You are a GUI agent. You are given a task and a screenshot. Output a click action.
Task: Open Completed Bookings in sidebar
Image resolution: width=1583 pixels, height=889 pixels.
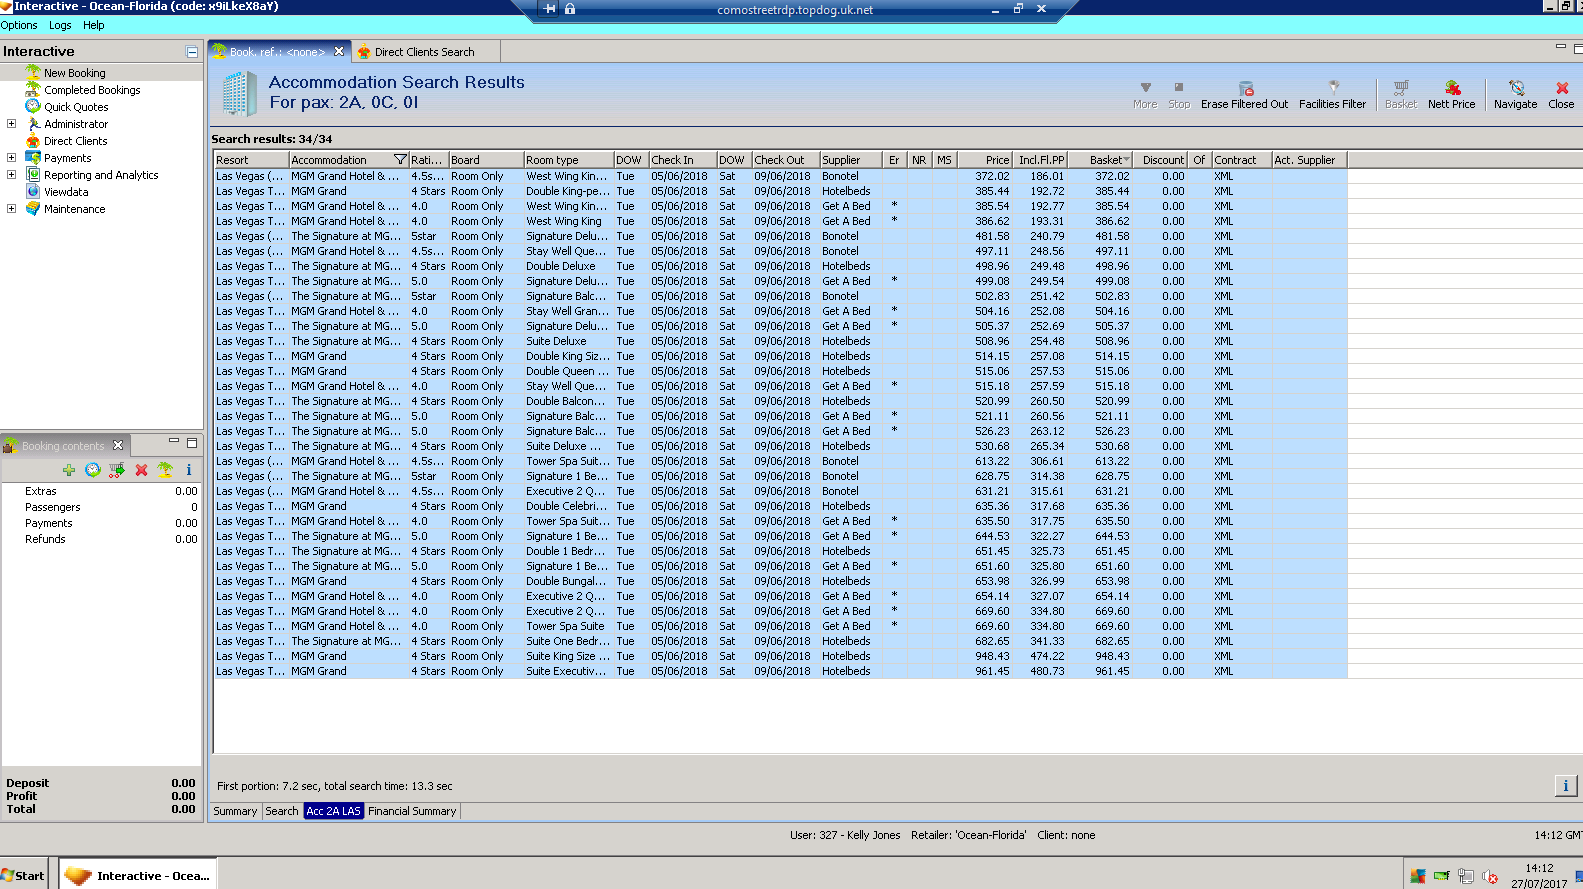pos(92,90)
